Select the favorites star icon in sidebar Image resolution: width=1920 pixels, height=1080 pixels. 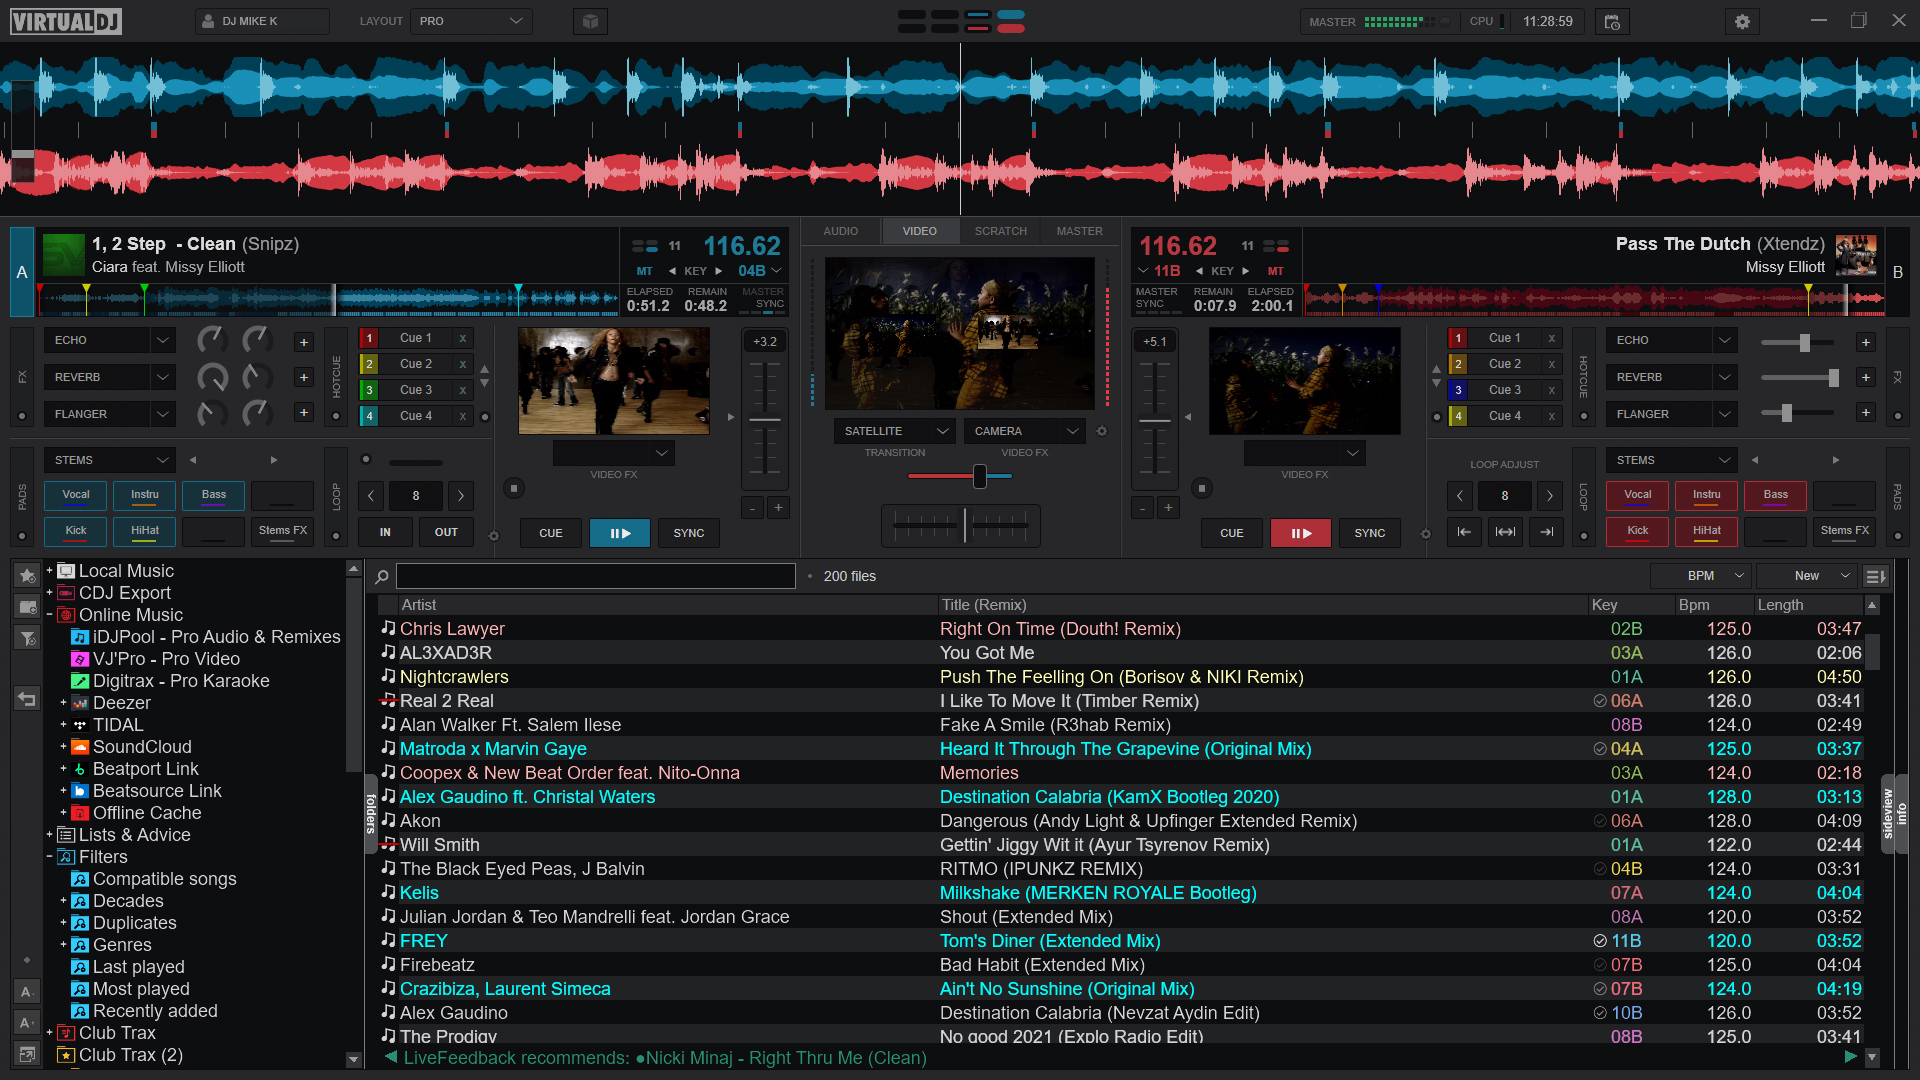coord(26,576)
